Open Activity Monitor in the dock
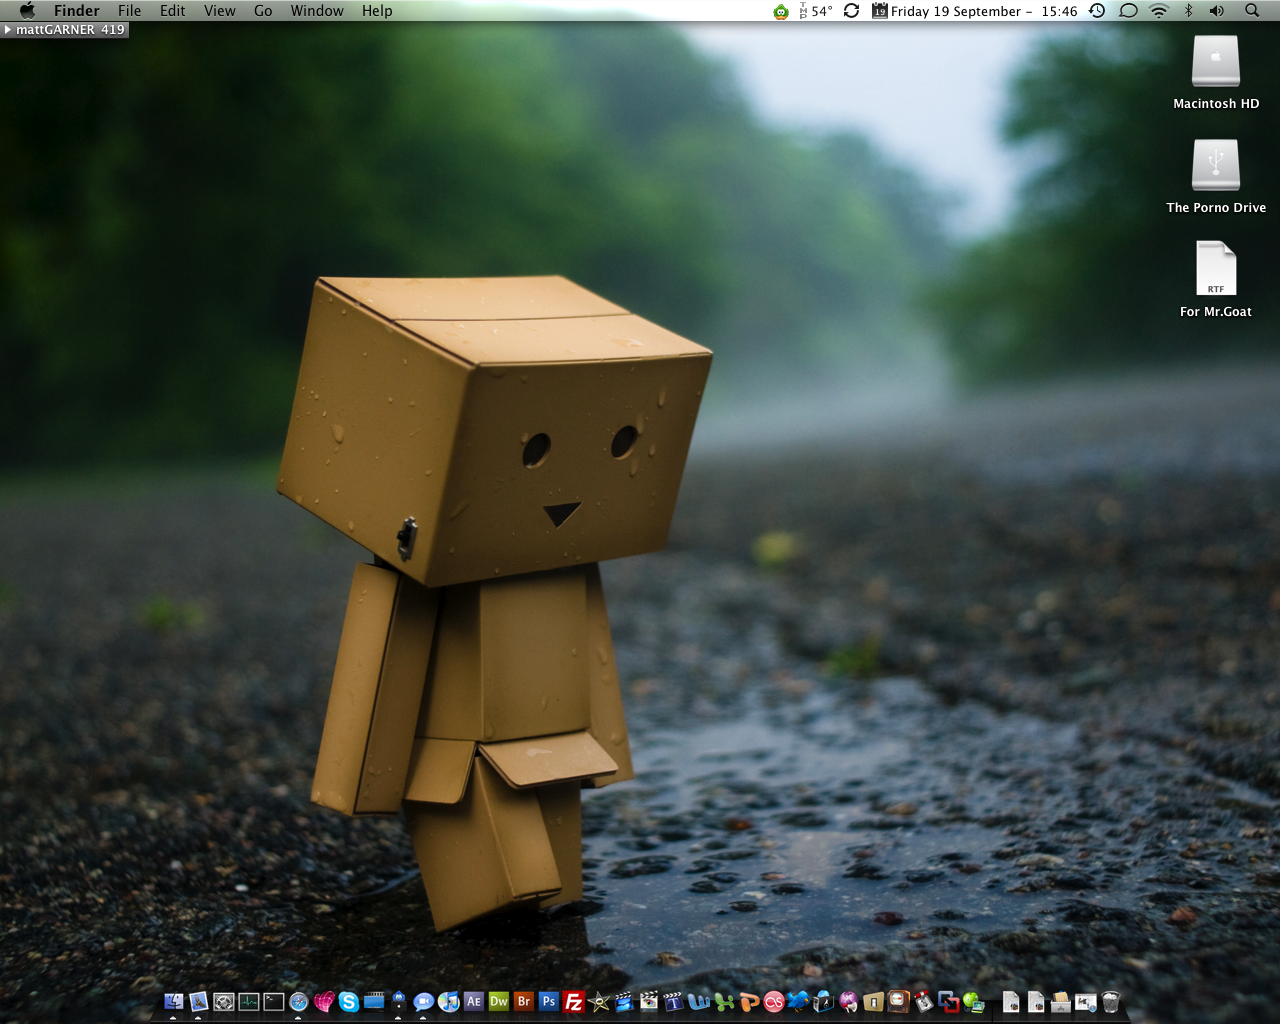This screenshot has height=1024, width=1280. [x=249, y=1001]
